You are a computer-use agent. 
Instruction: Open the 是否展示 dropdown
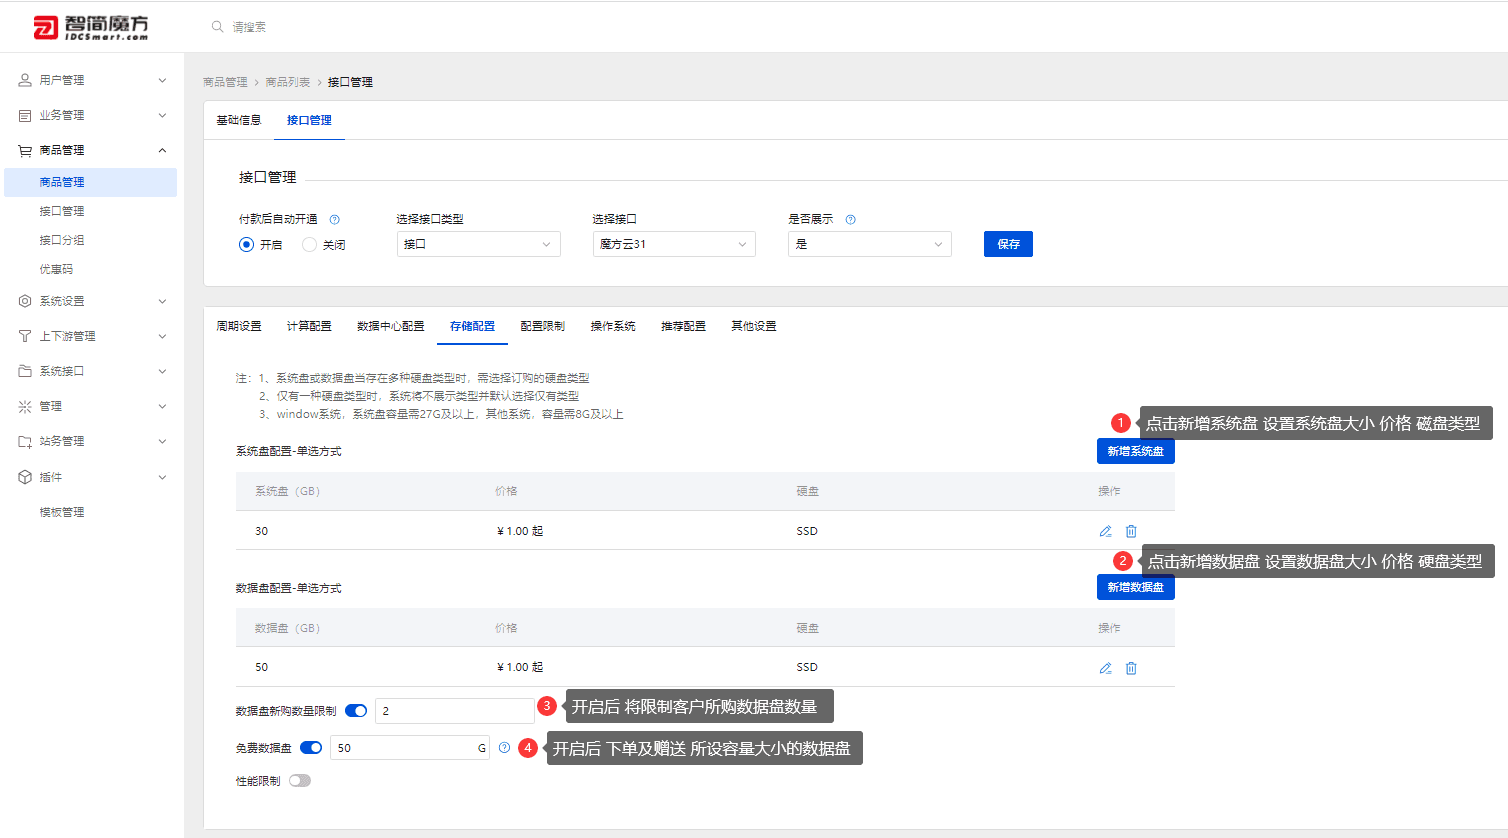870,244
